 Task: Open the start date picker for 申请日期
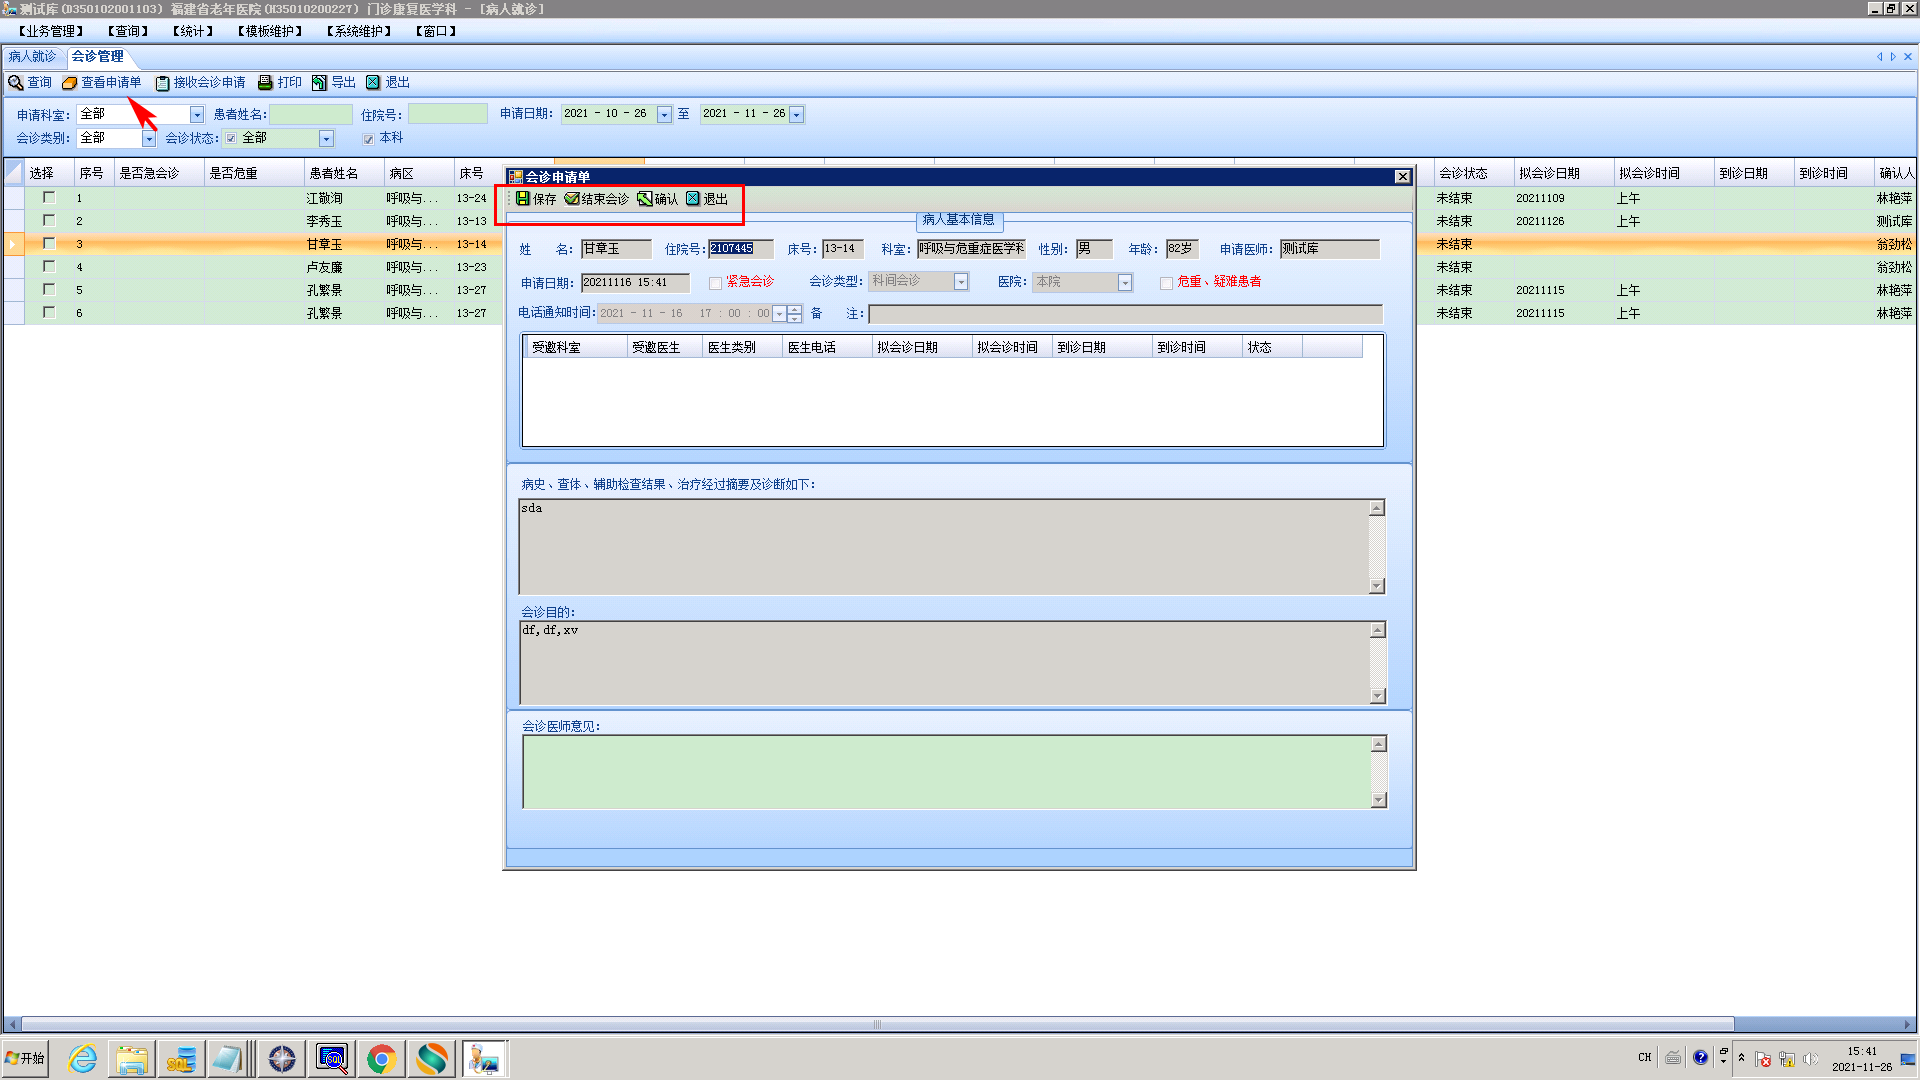point(664,115)
